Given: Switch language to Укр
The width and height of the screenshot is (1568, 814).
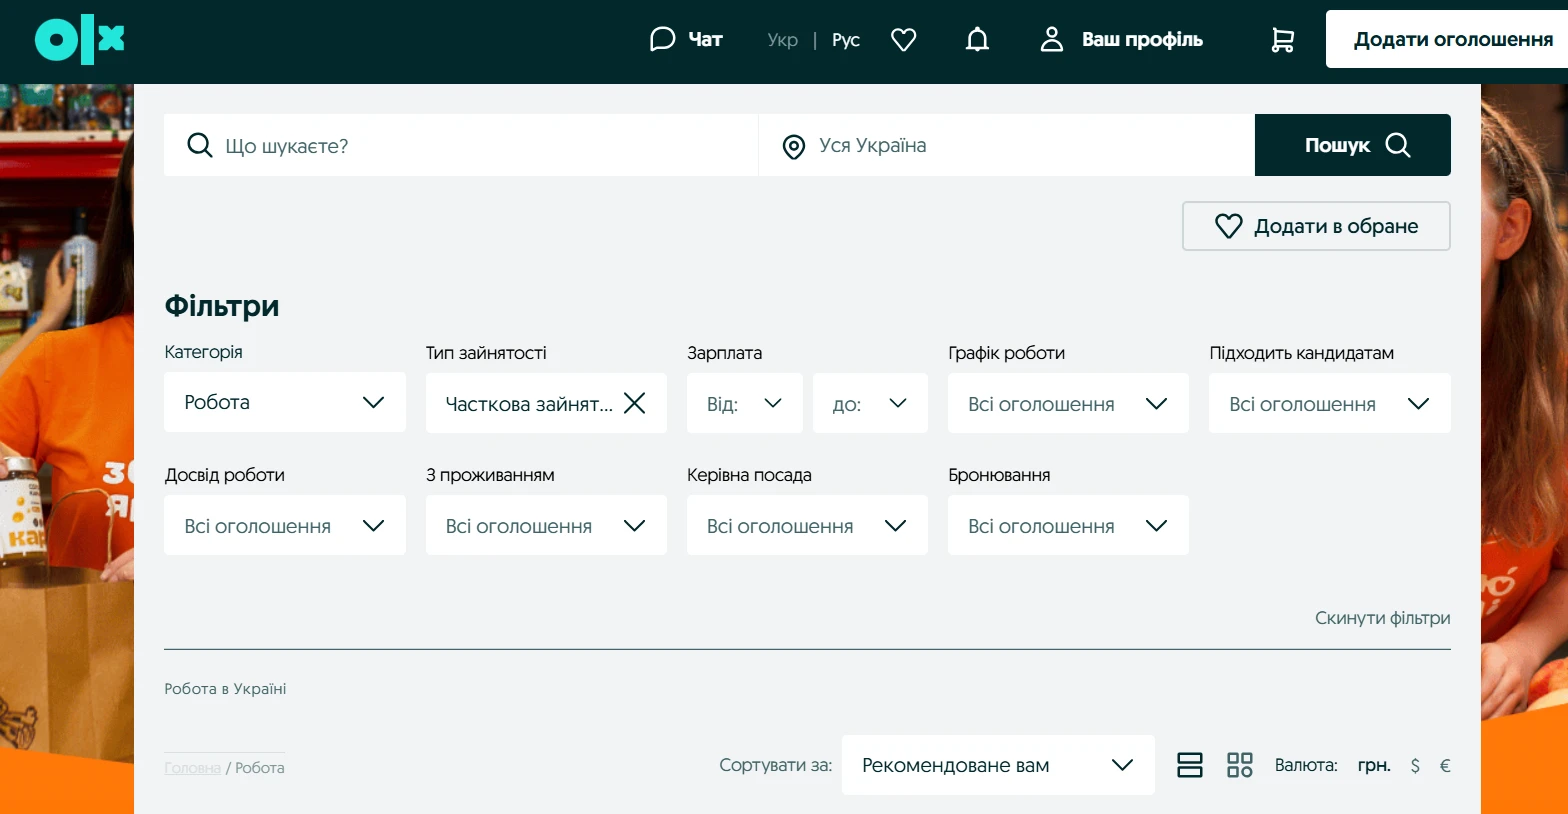Looking at the screenshot, I should [783, 40].
